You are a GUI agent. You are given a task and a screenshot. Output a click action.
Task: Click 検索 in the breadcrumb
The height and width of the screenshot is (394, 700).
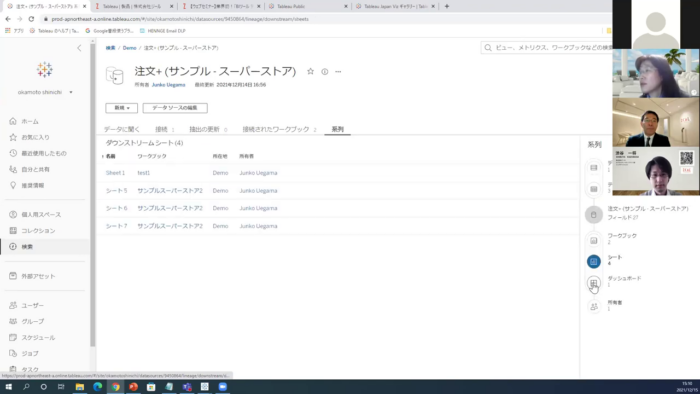tap(110, 48)
